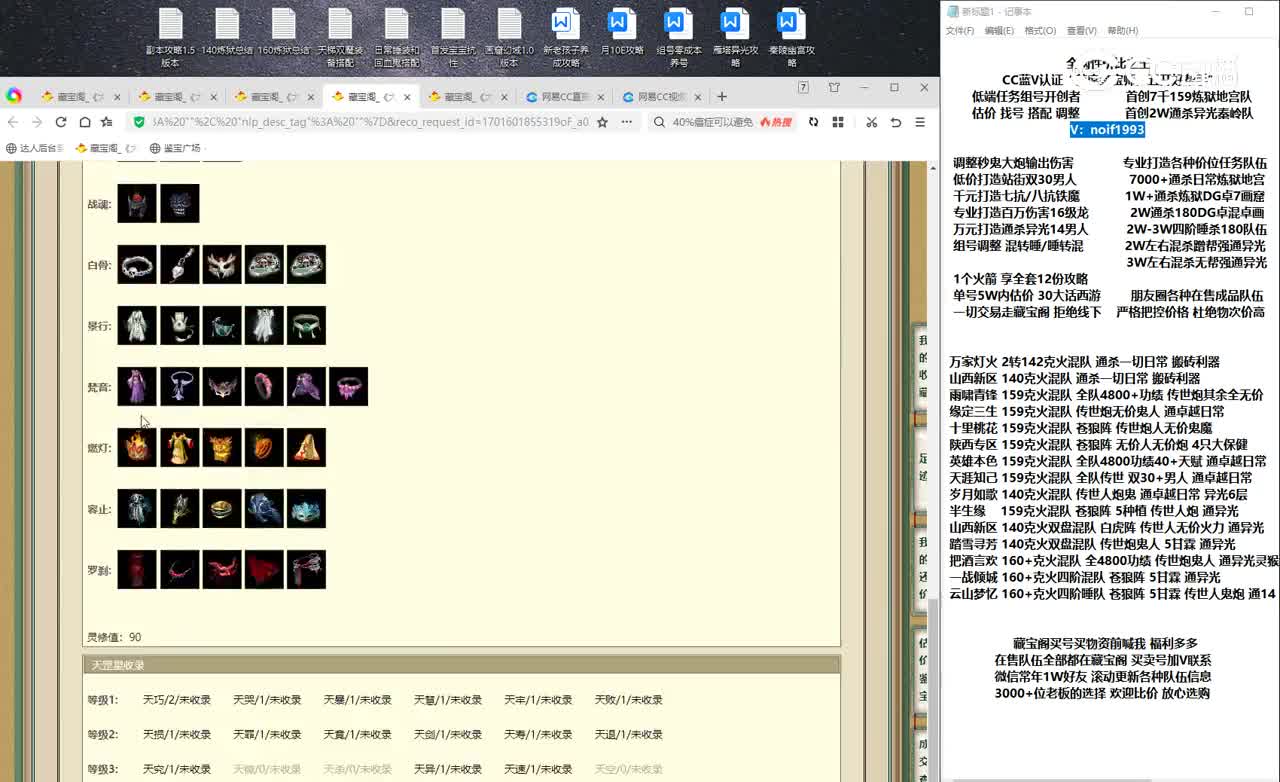
Task: Open the browser hamburger main menu
Action: [920, 122]
